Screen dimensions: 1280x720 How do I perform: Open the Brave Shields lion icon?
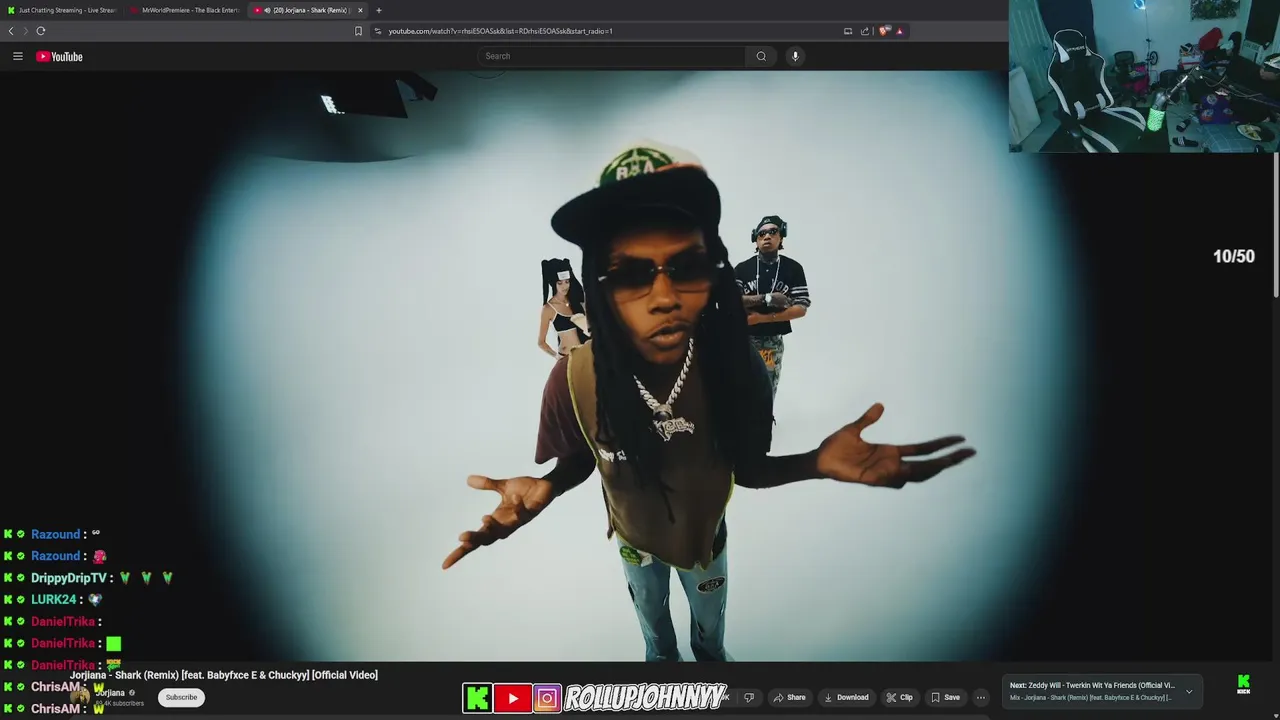point(884,31)
